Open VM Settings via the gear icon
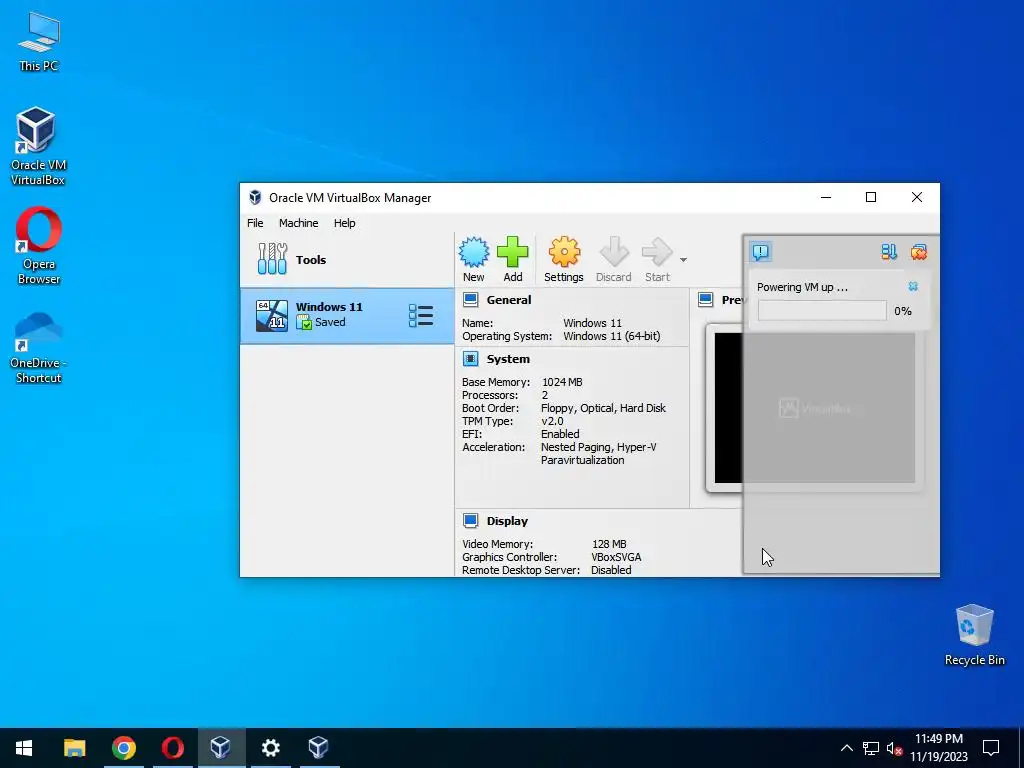Image resolution: width=1024 pixels, height=768 pixels. coord(564,253)
